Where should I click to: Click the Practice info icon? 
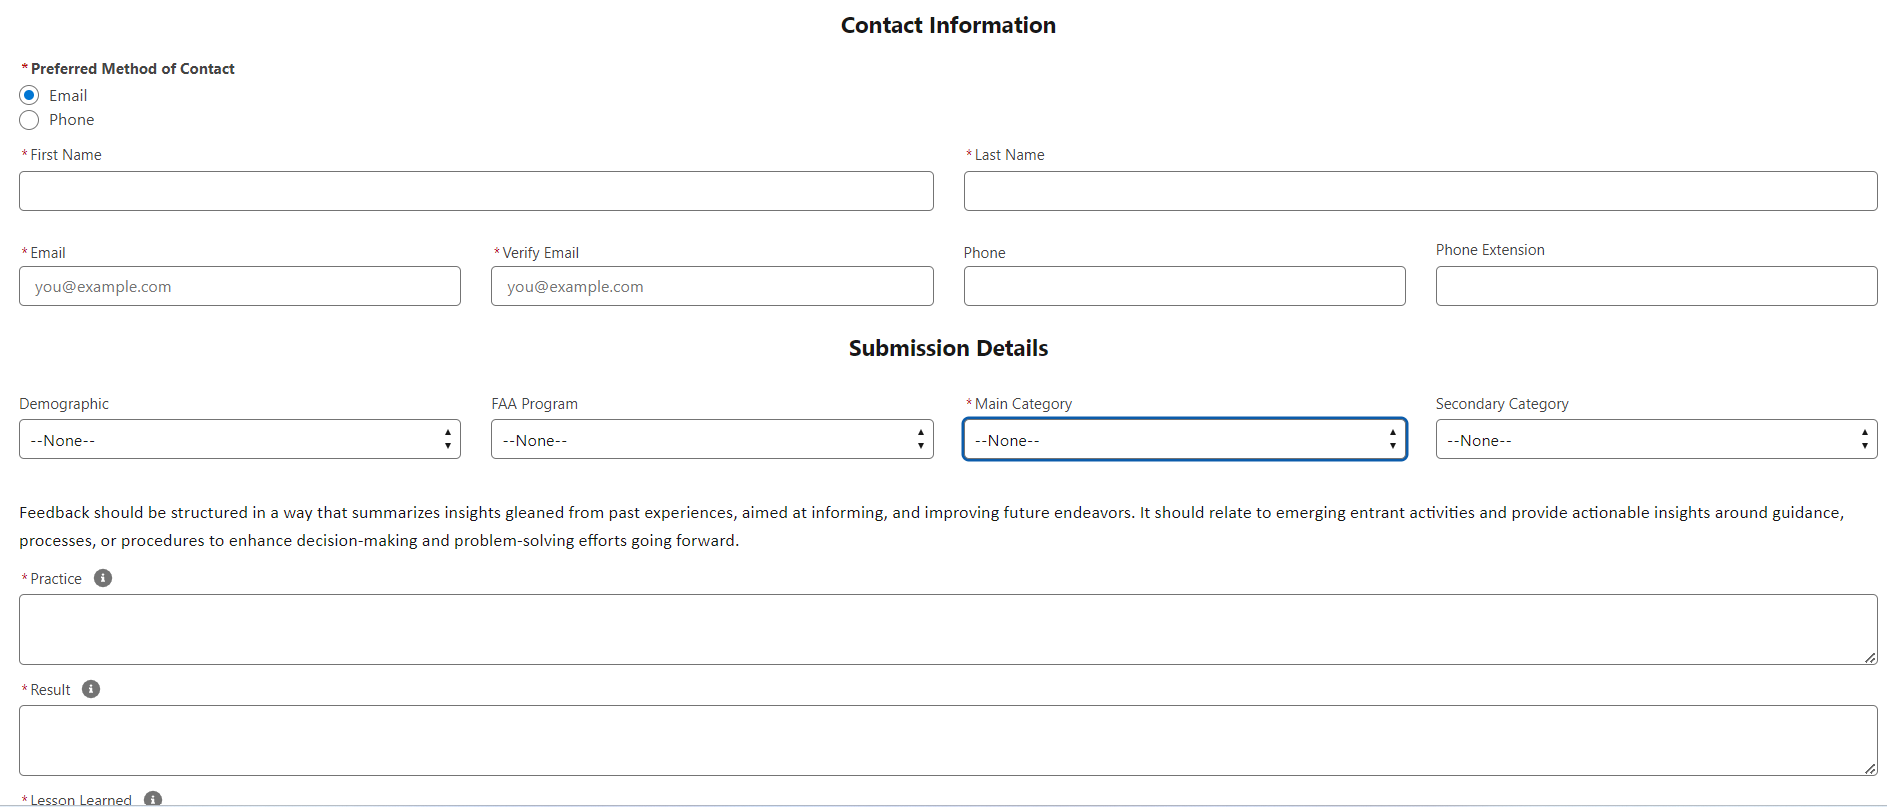coord(103,578)
